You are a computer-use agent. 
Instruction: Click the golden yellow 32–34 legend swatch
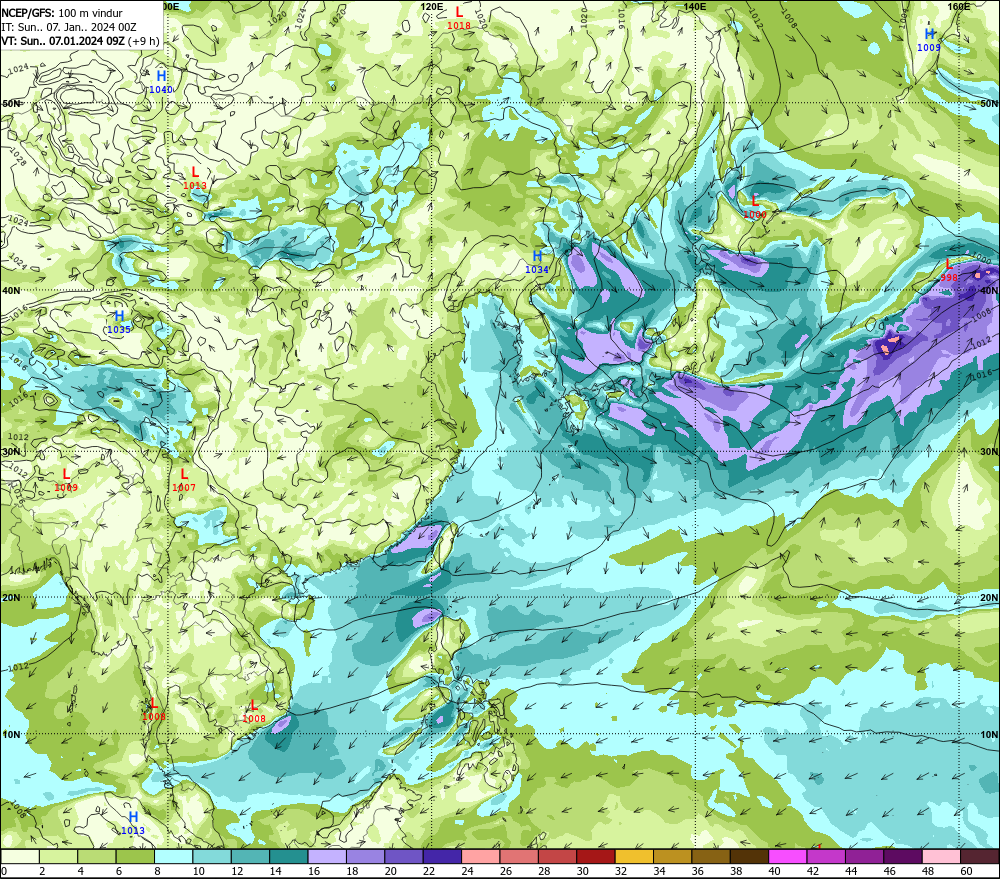(634, 856)
